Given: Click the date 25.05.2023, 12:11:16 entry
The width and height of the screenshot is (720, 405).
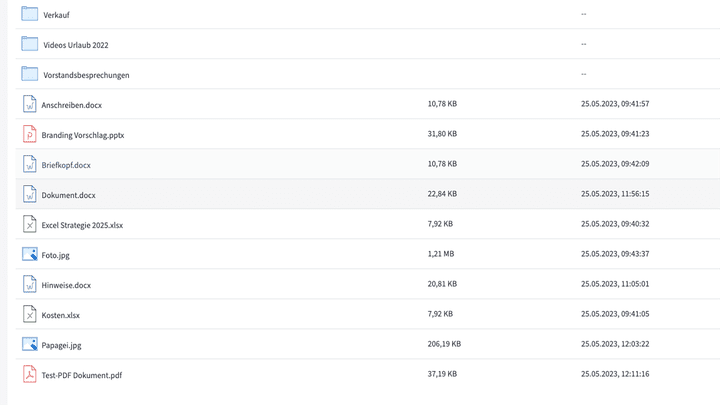Looking at the screenshot, I should pos(615,374).
